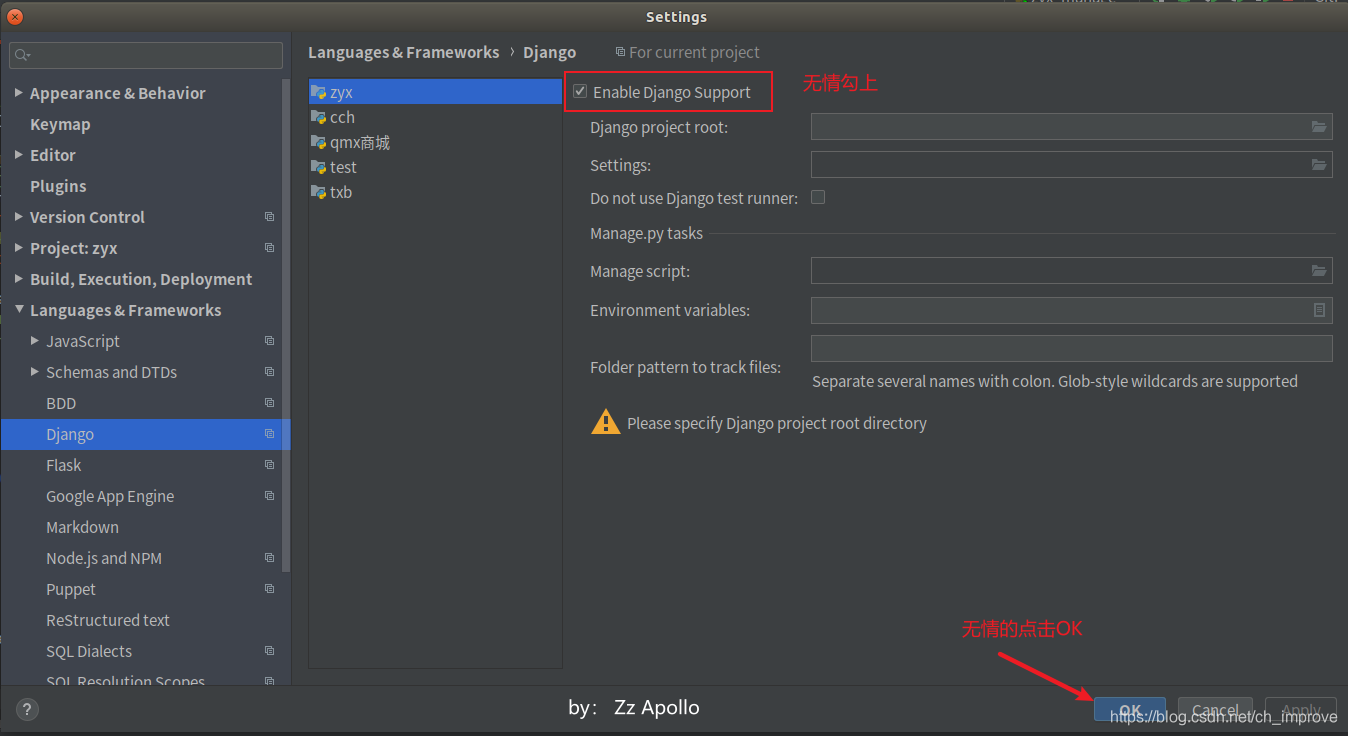The height and width of the screenshot is (736, 1348).
Task: Click project-level icon beside Flask
Action: click(269, 465)
